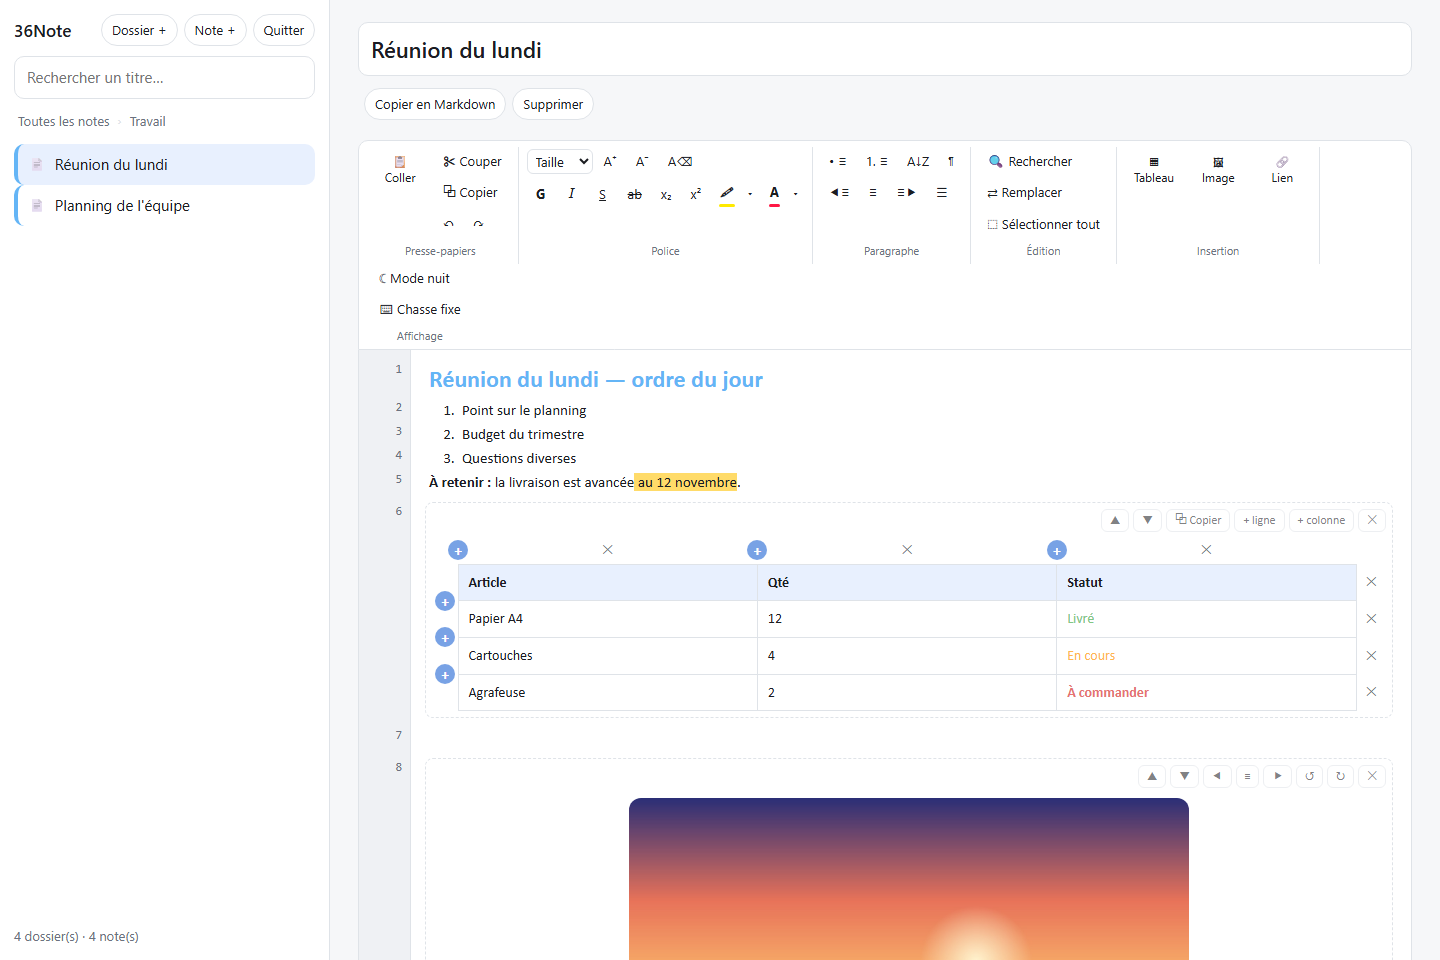Sort lines with the A↓Z icon
The width and height of the screenshot is (1440, 960).
point(918,161)
